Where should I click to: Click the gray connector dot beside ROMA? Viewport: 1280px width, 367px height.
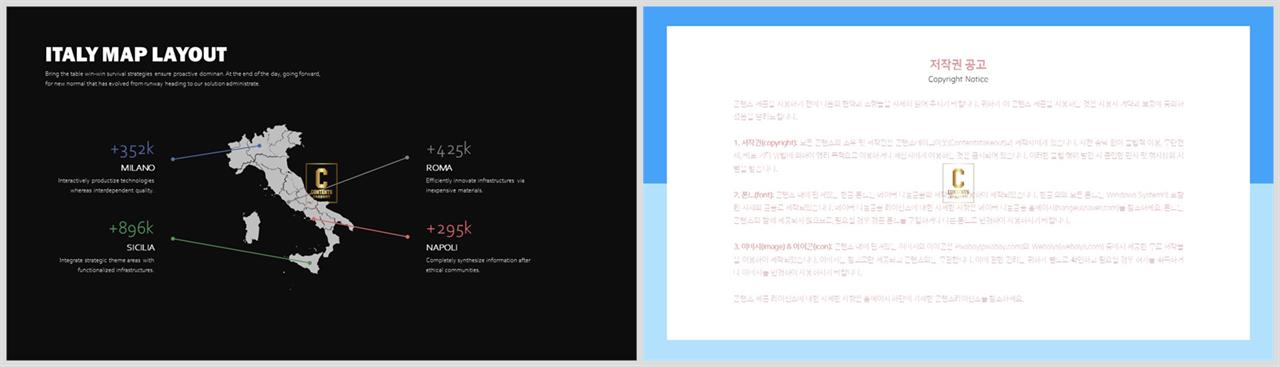tap(408, 158)
